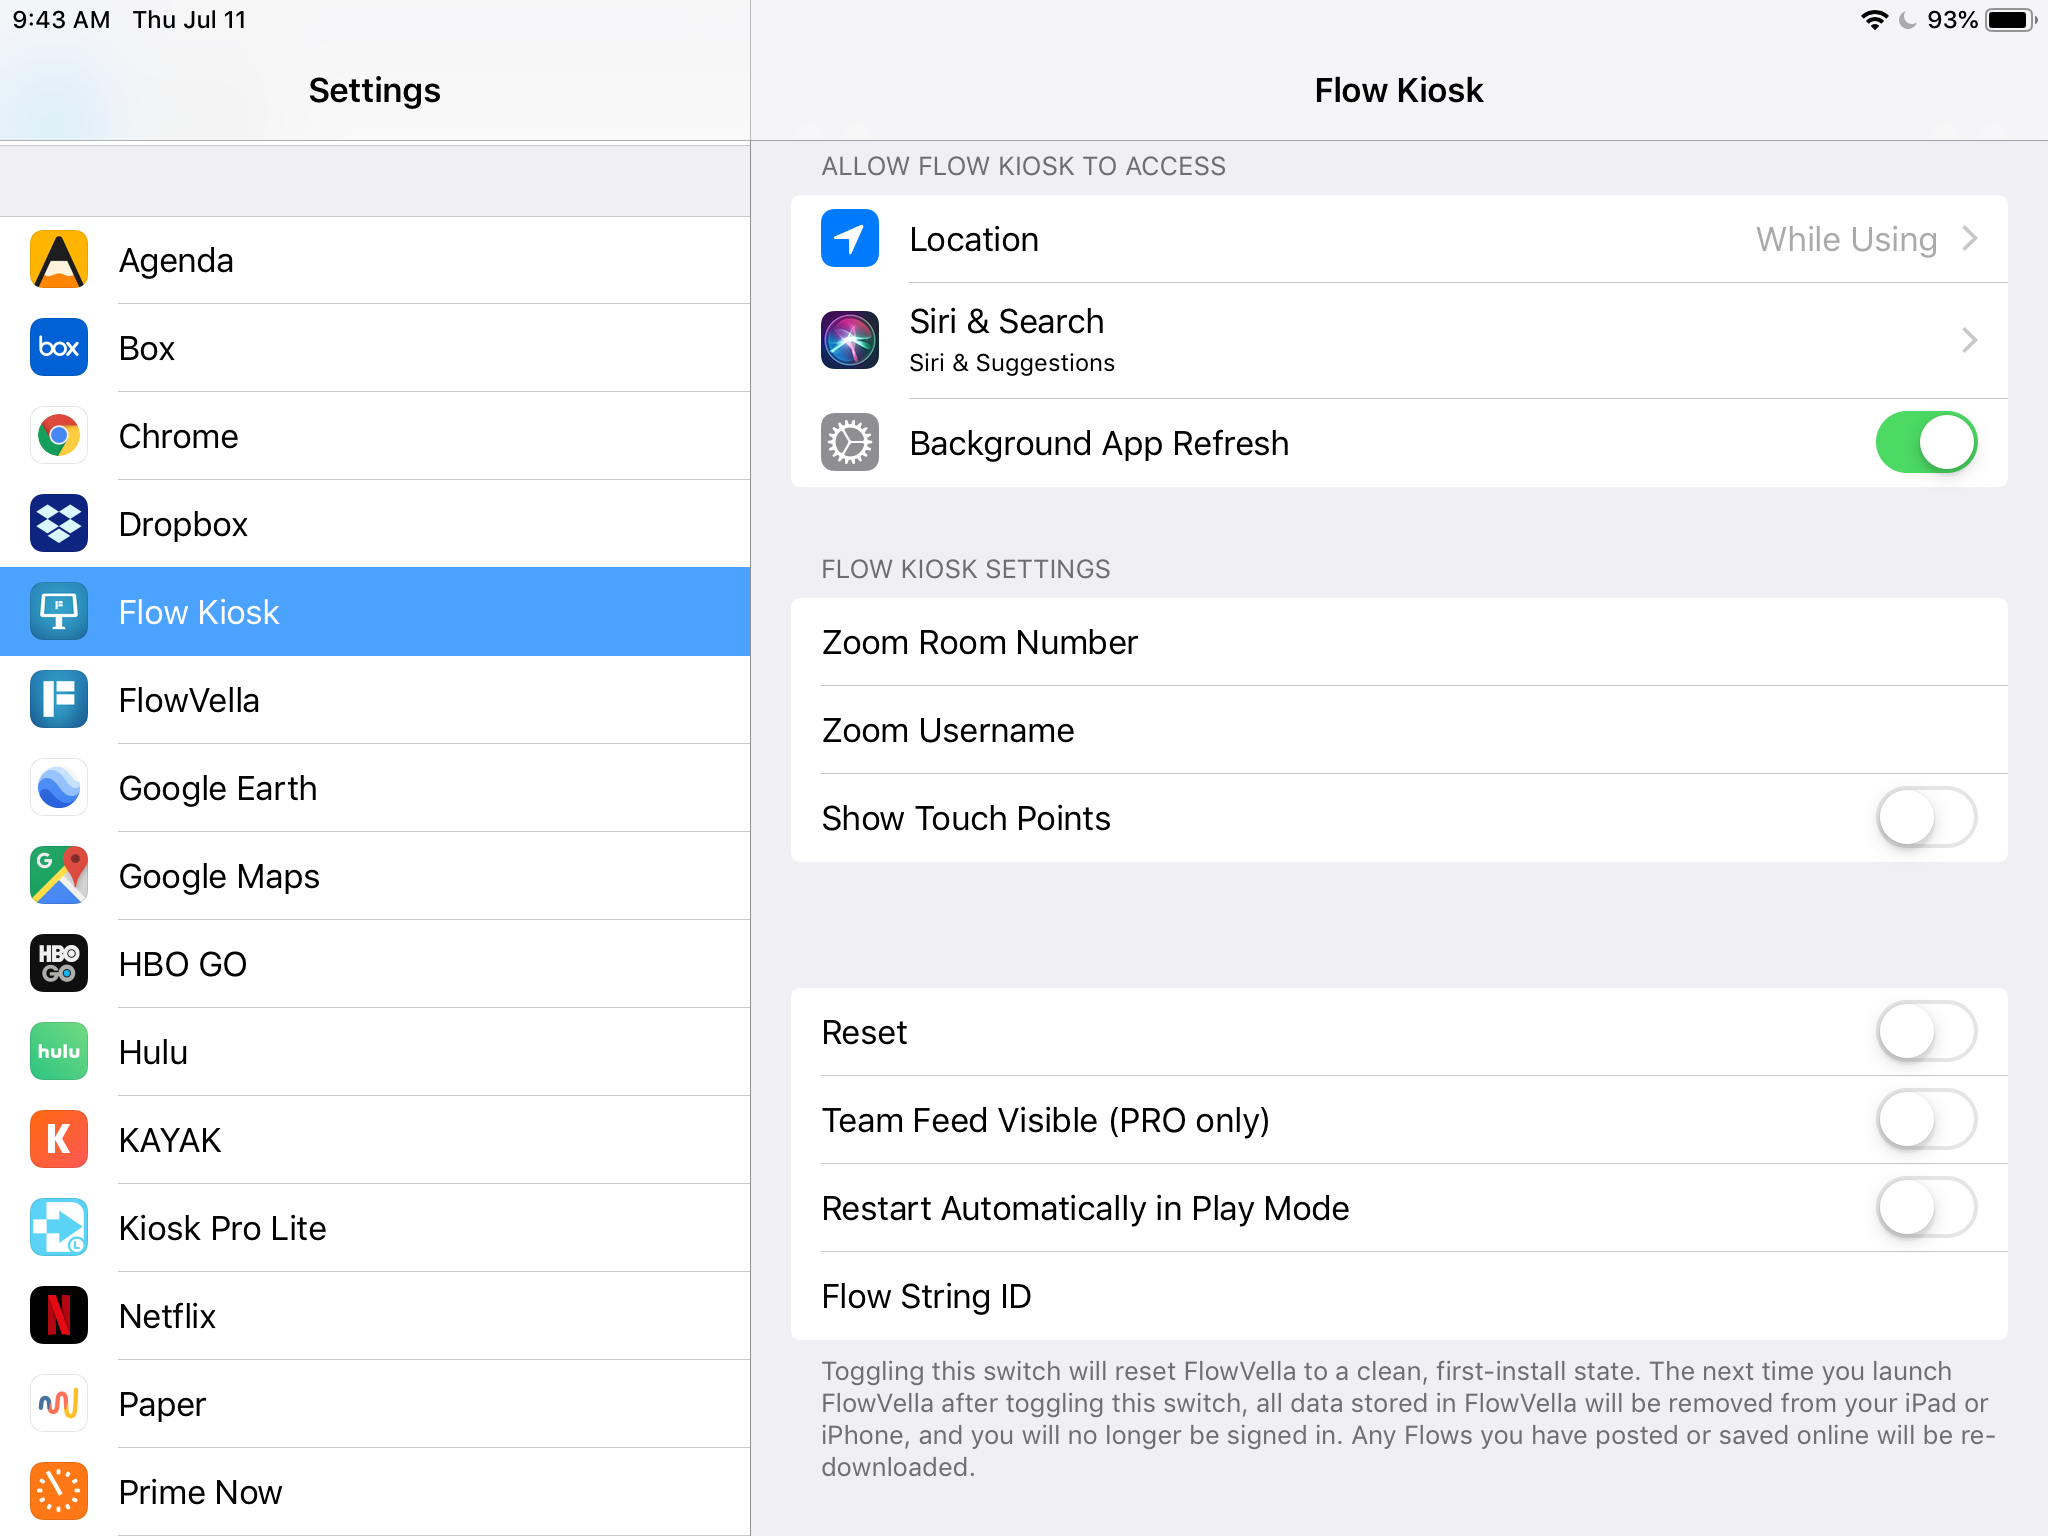Open Agenda settings row
This screenshot has width=2048, height=1536.
pyautogui.click(x=375, y=260)
